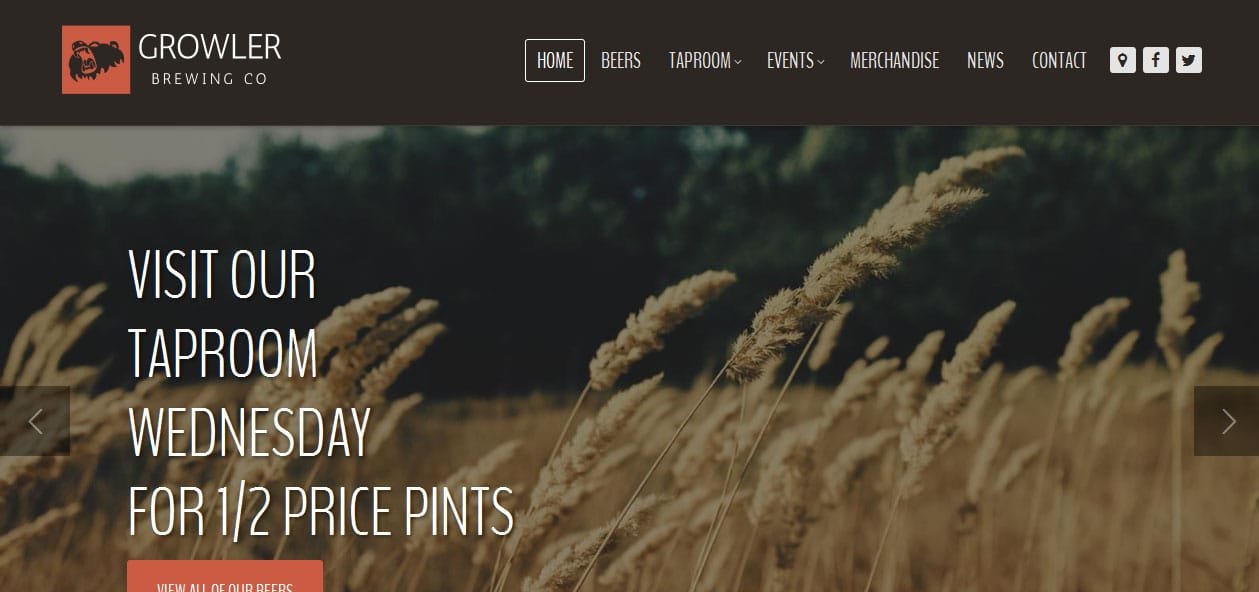Select the Home menu item

tap(555, 61)
